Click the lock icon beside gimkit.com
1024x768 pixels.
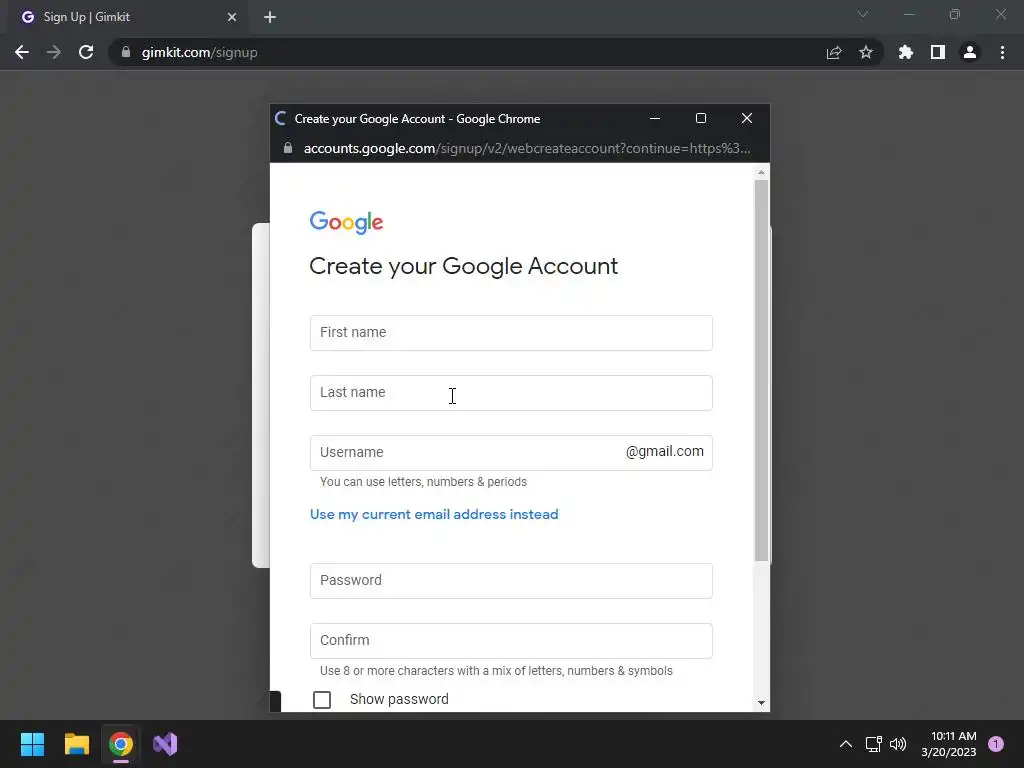tap(126, 52)
